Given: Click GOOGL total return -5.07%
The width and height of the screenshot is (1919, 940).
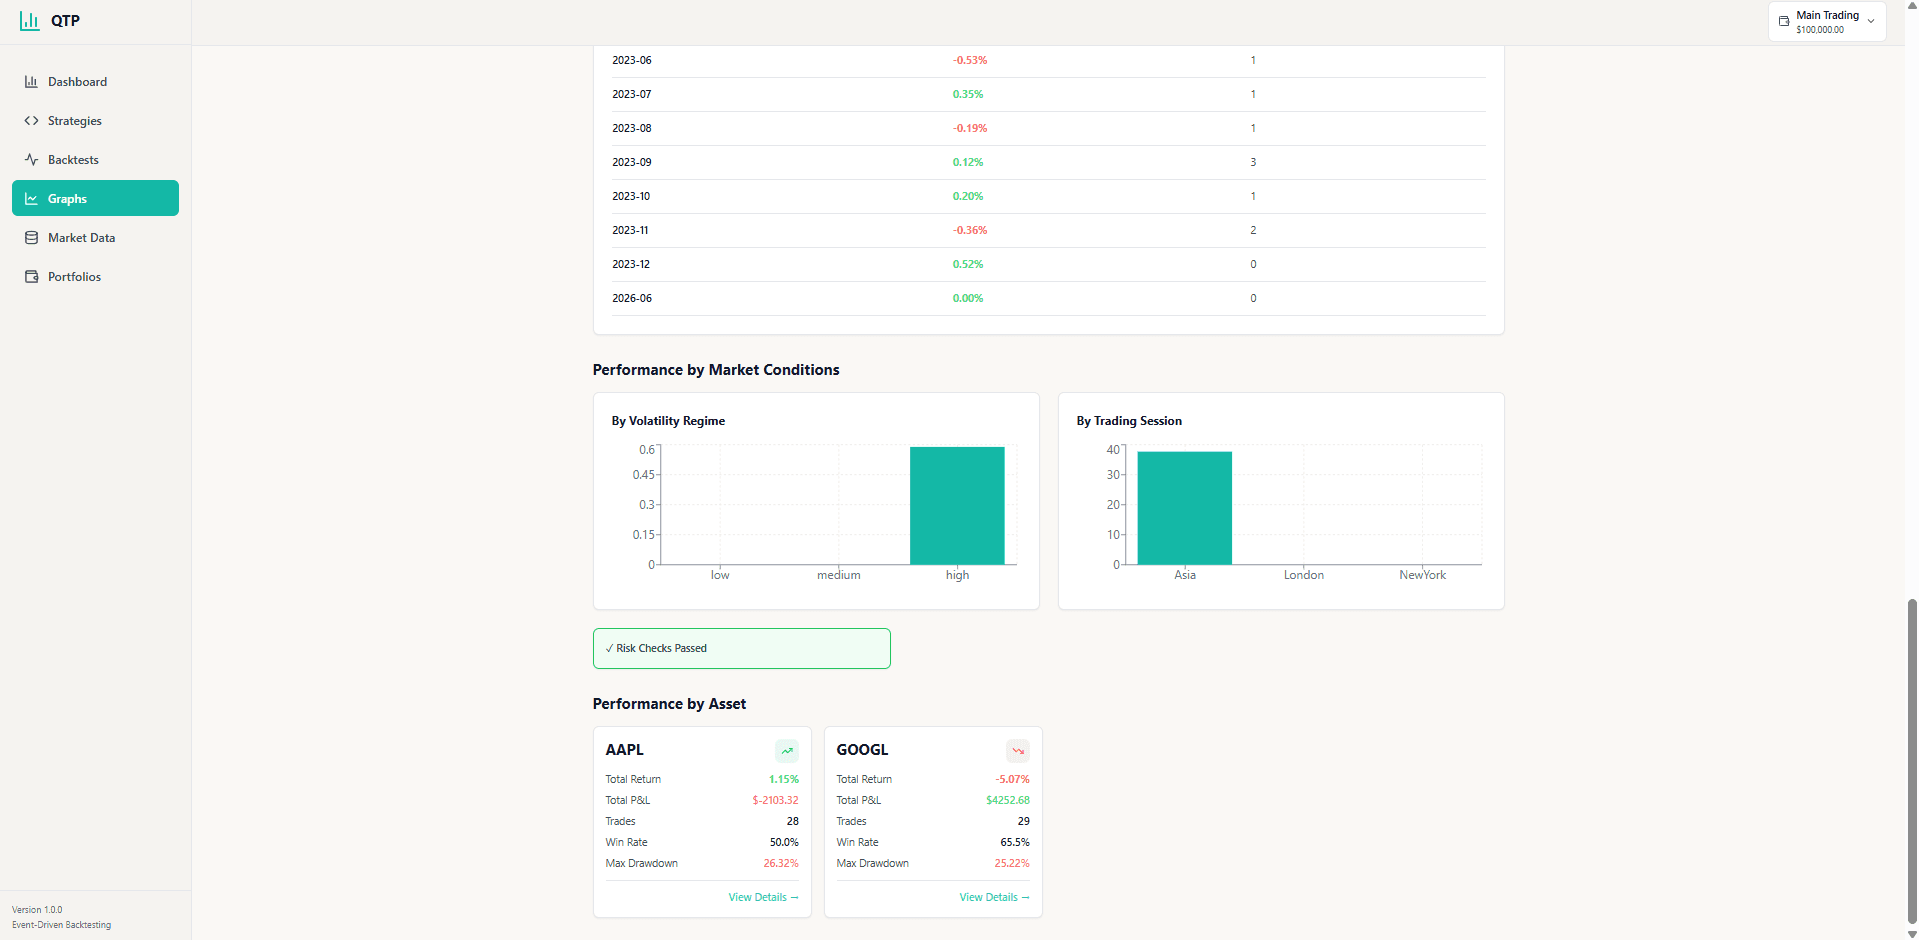Looking at the screenshot, I should click(x=1012, y=779).
